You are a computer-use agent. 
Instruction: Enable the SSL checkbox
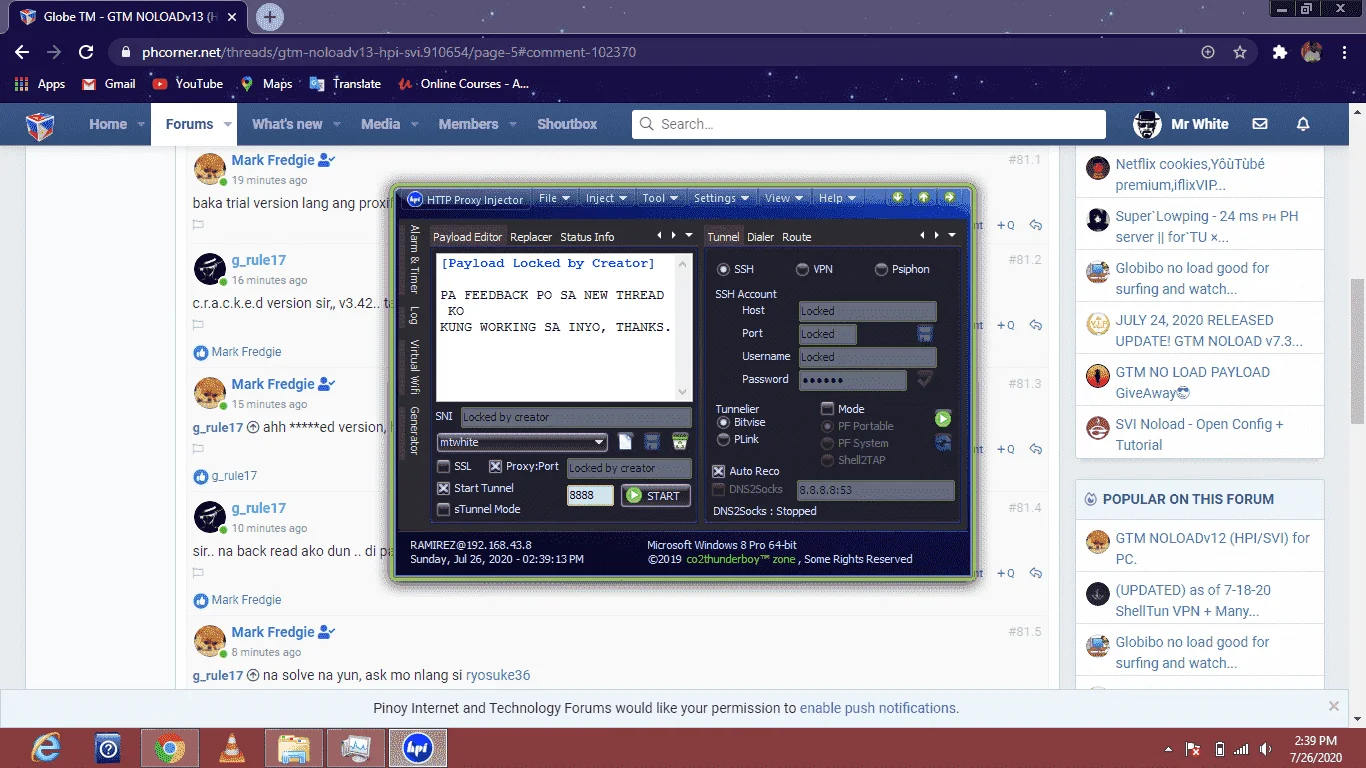point(443,467)
